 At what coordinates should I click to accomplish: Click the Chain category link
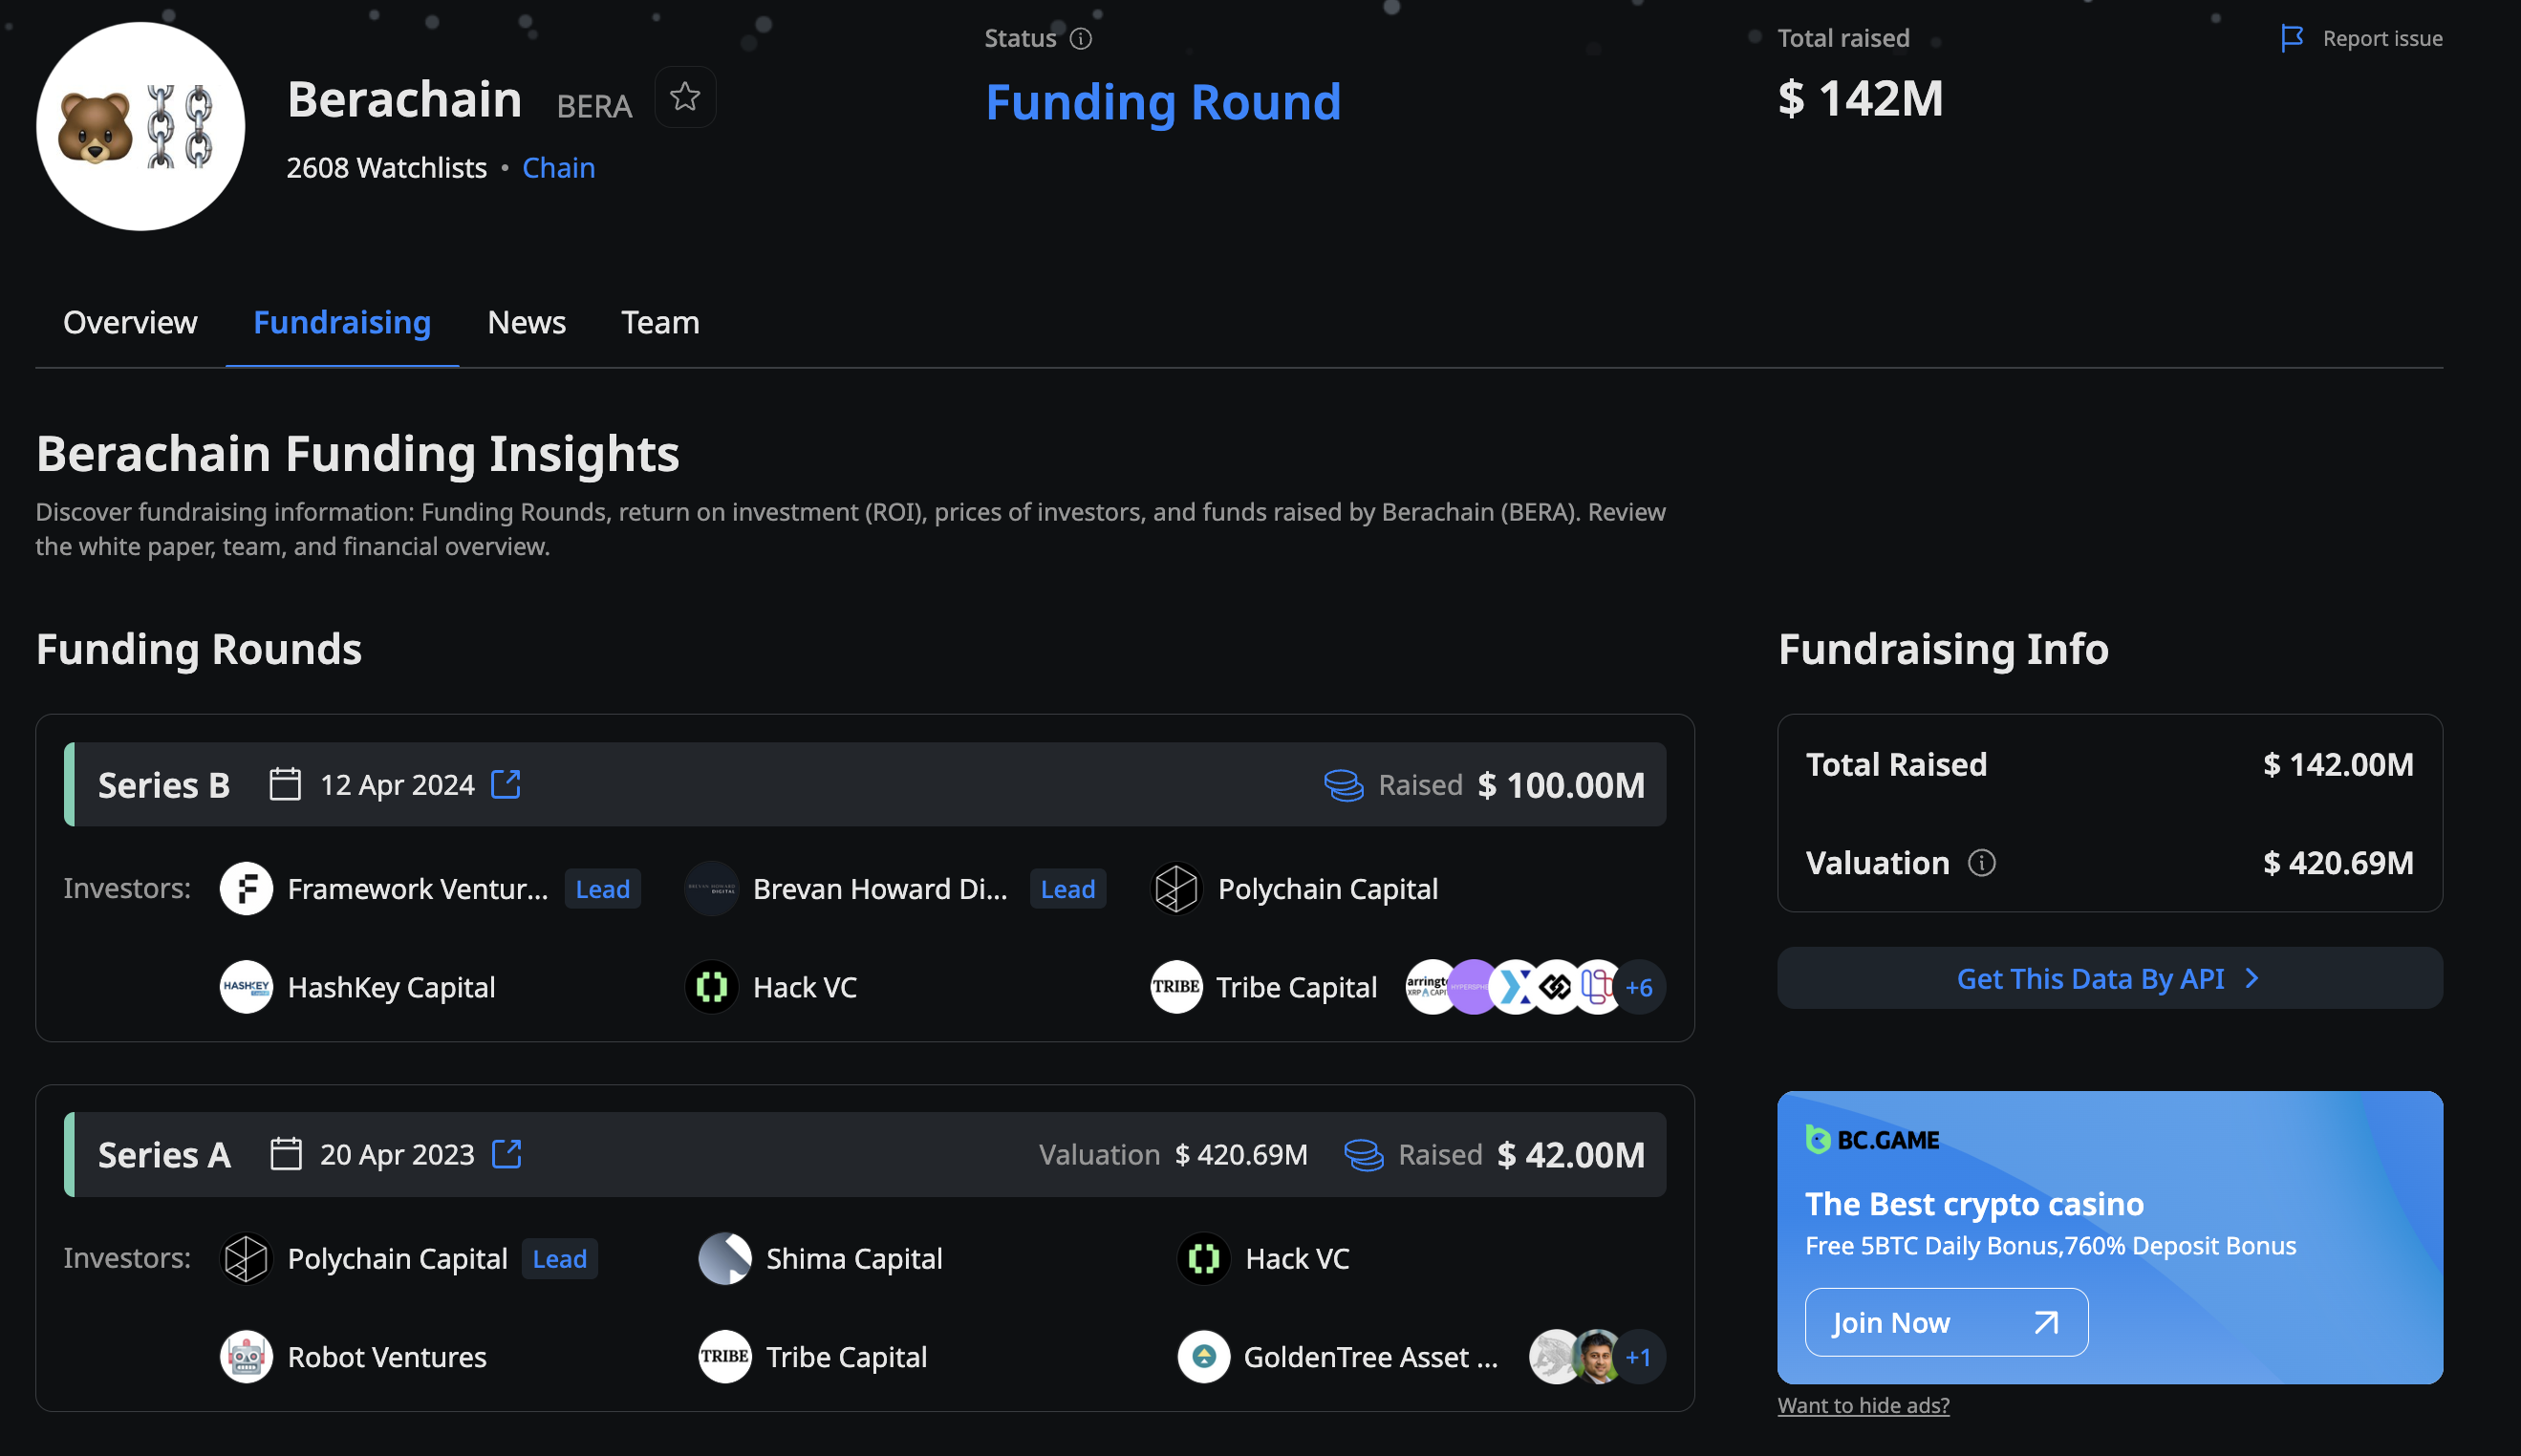point(558,167)
